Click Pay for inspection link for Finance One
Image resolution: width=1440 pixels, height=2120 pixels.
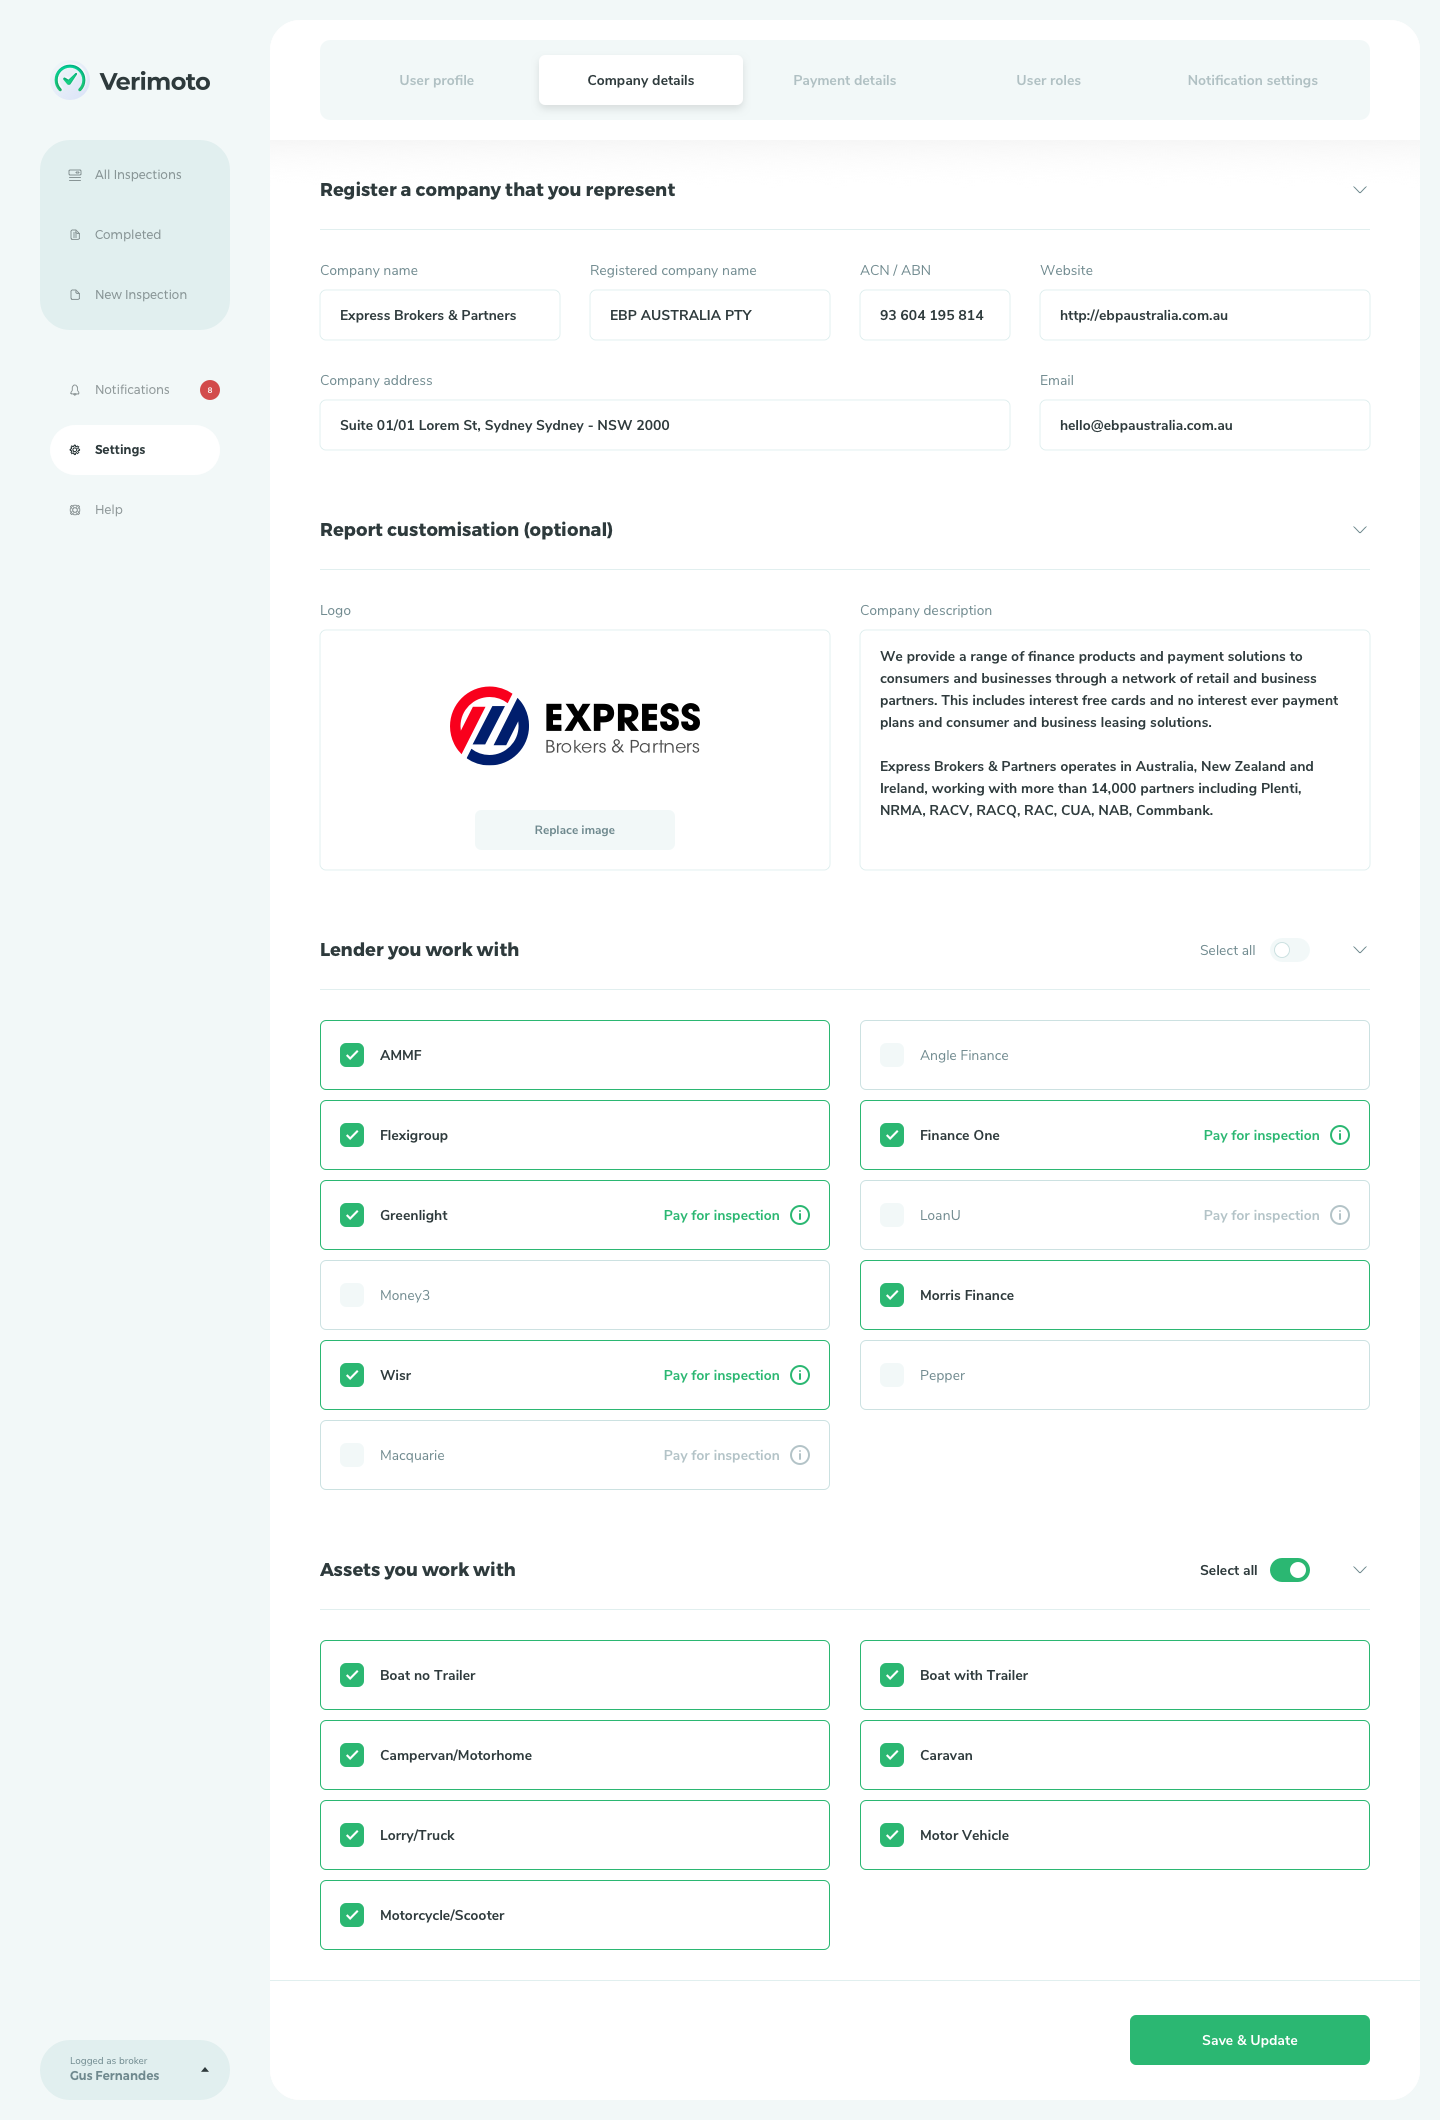click(1262, 1135)
